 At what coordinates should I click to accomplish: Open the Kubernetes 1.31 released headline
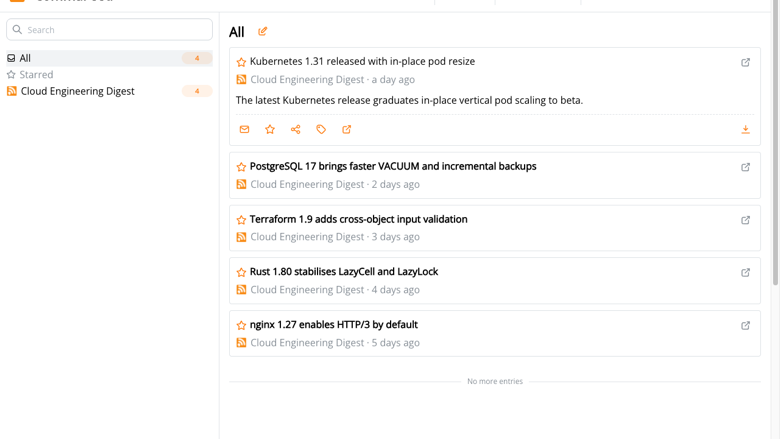pyautogui.click(x=362, y=62)
